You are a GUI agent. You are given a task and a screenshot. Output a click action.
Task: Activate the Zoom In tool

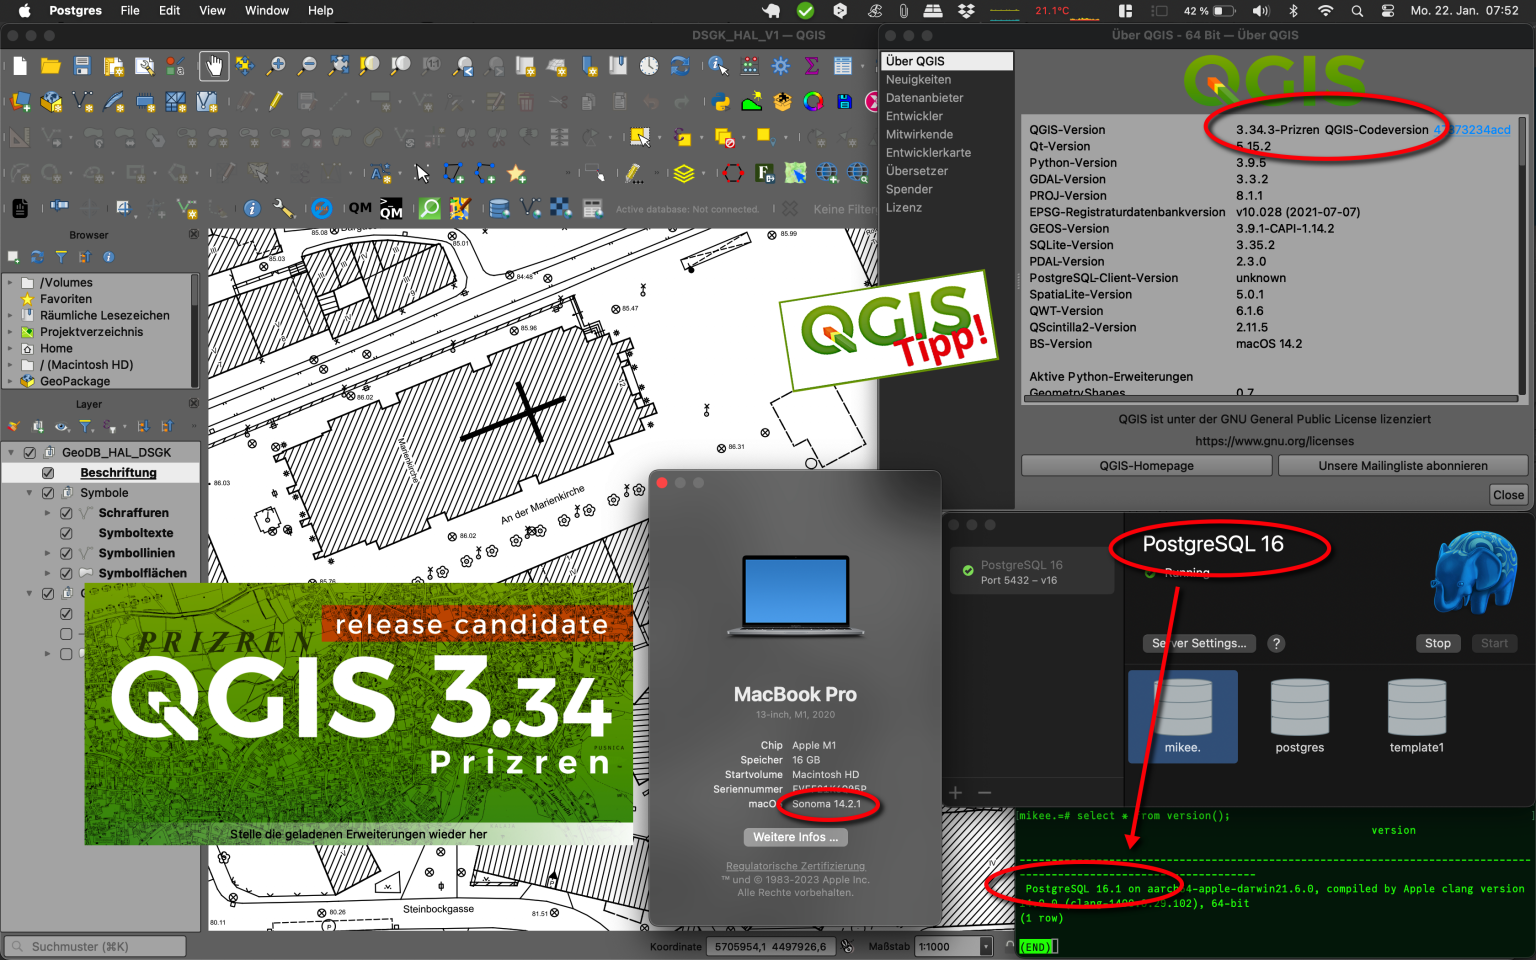(277, 66)
